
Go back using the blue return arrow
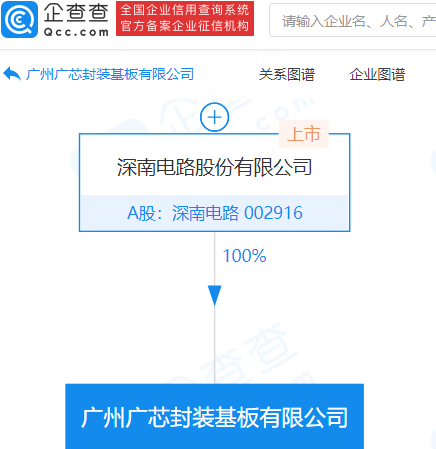click(x=12, y=74)
